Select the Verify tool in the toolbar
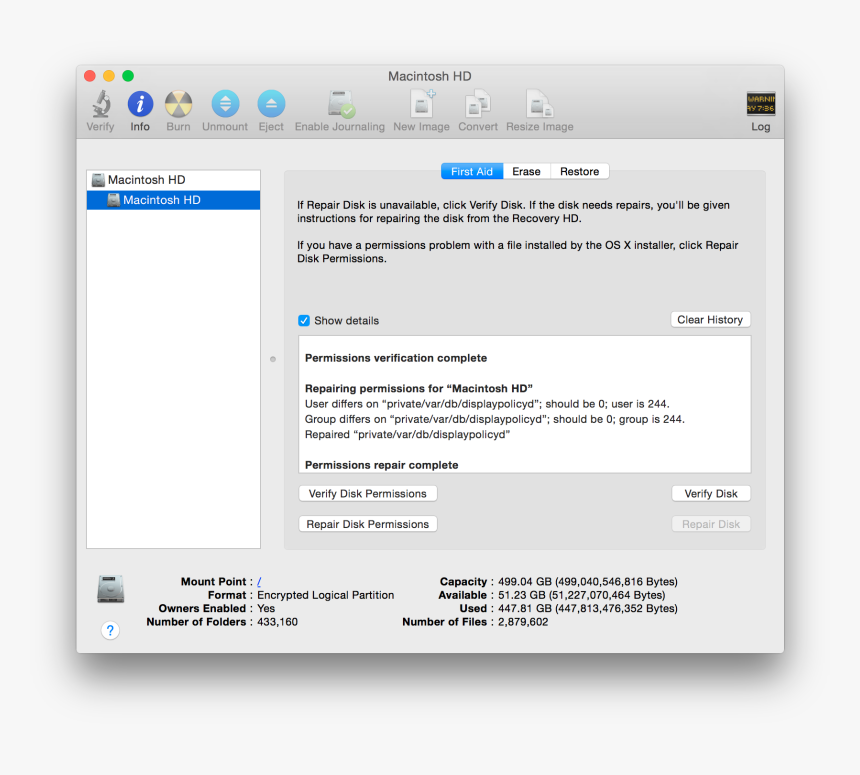Viewport: 860px width, 775px height. click(100, 105)
